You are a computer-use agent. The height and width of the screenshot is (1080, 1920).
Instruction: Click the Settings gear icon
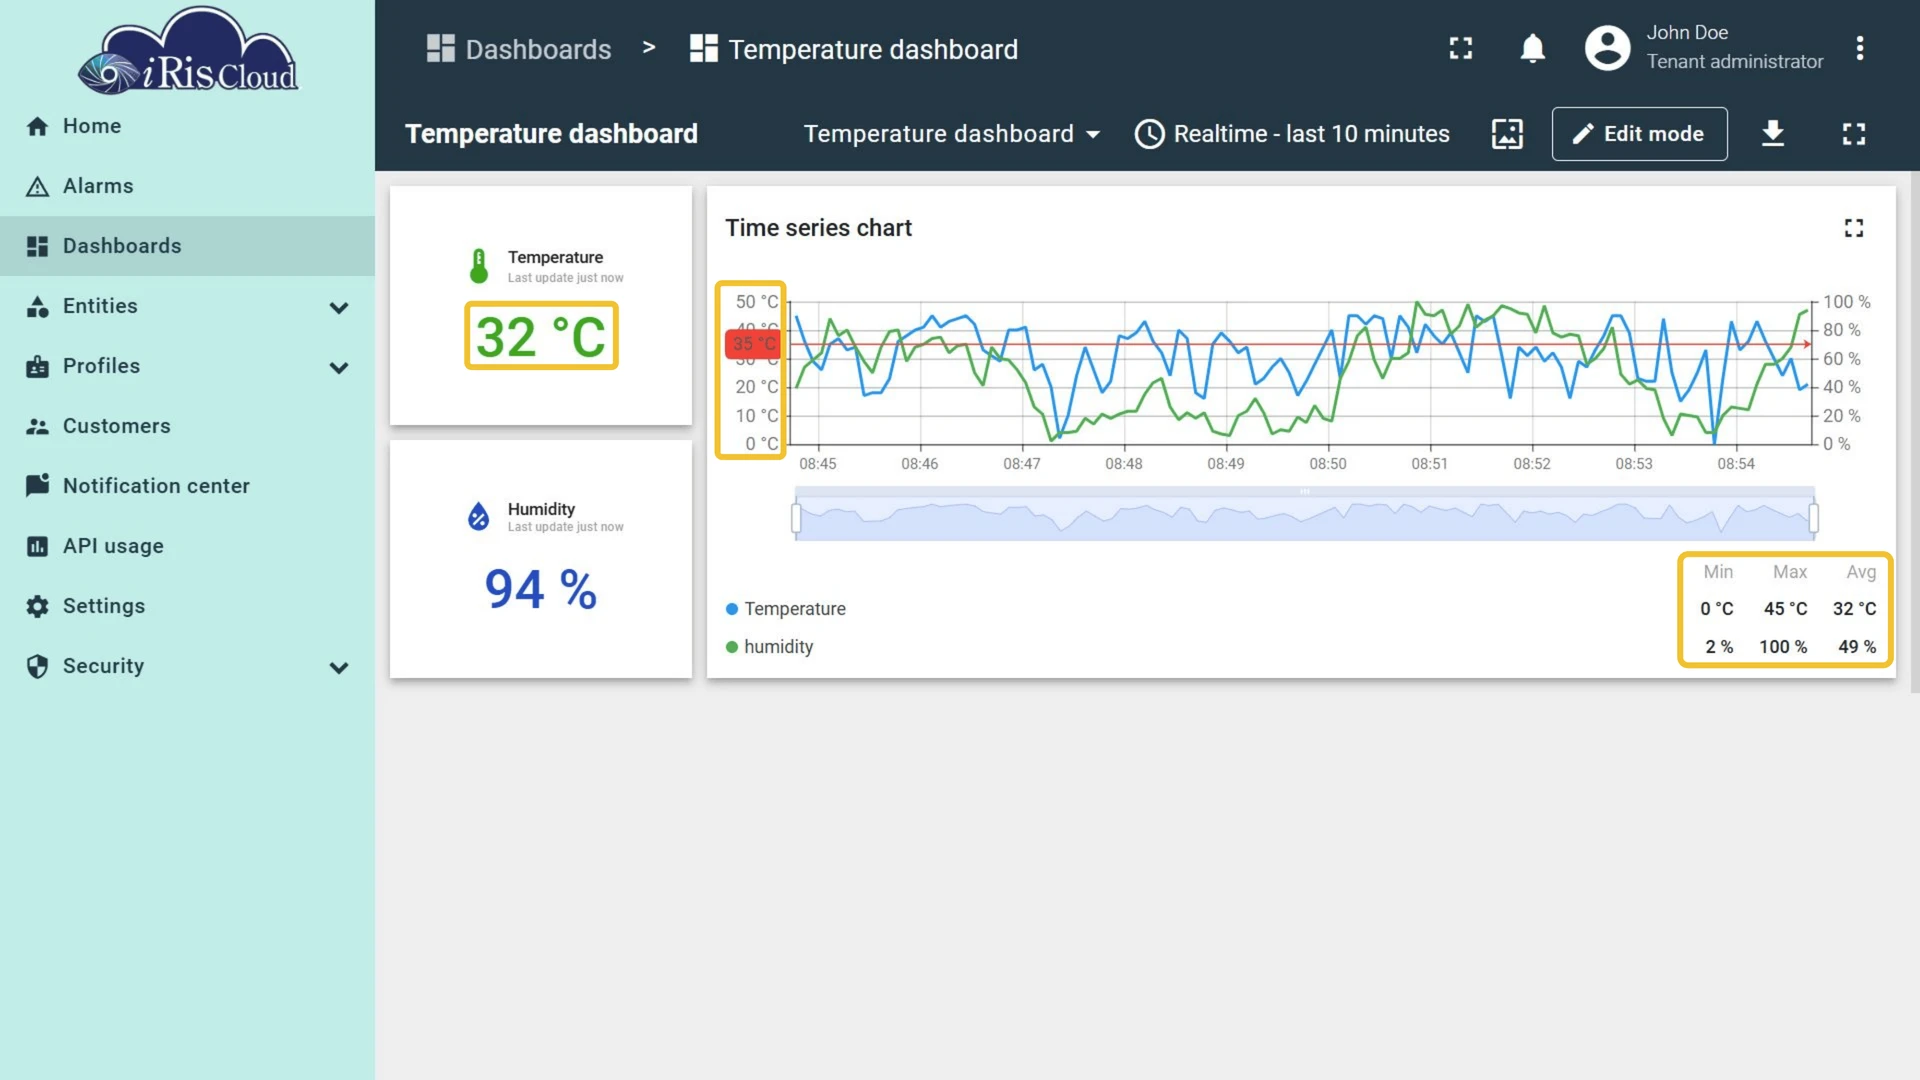(37, 606)
